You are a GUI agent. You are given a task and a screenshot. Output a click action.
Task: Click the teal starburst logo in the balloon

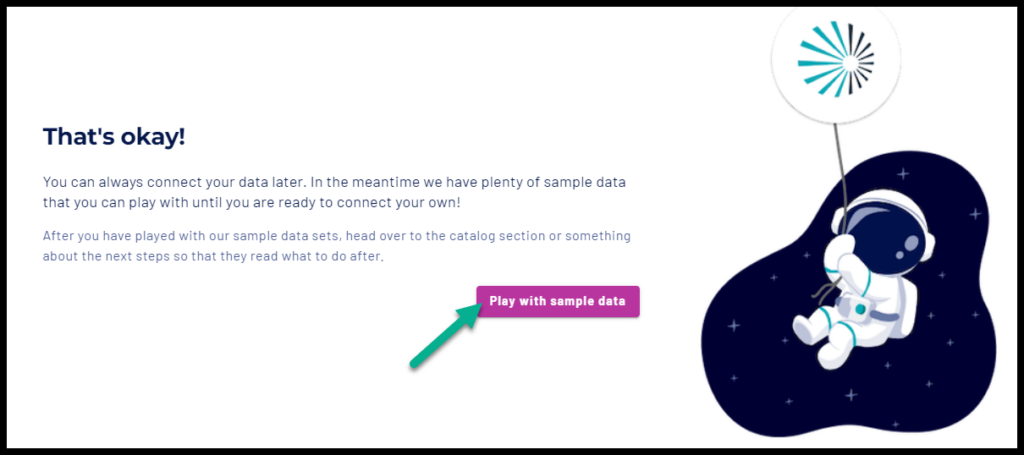tap(836, 59)
